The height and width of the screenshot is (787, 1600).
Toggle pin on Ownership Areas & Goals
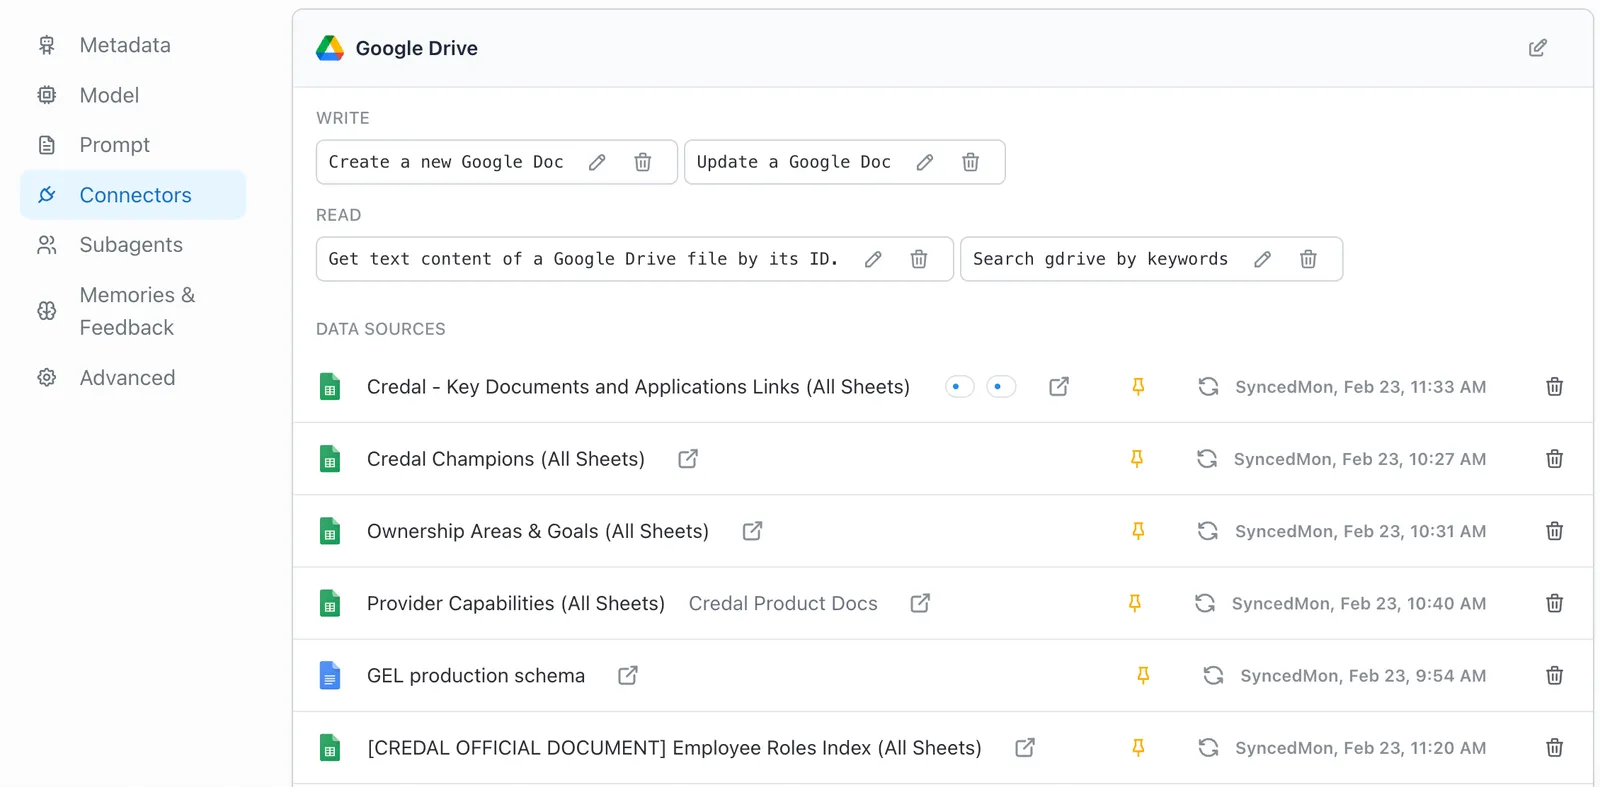1138,531
